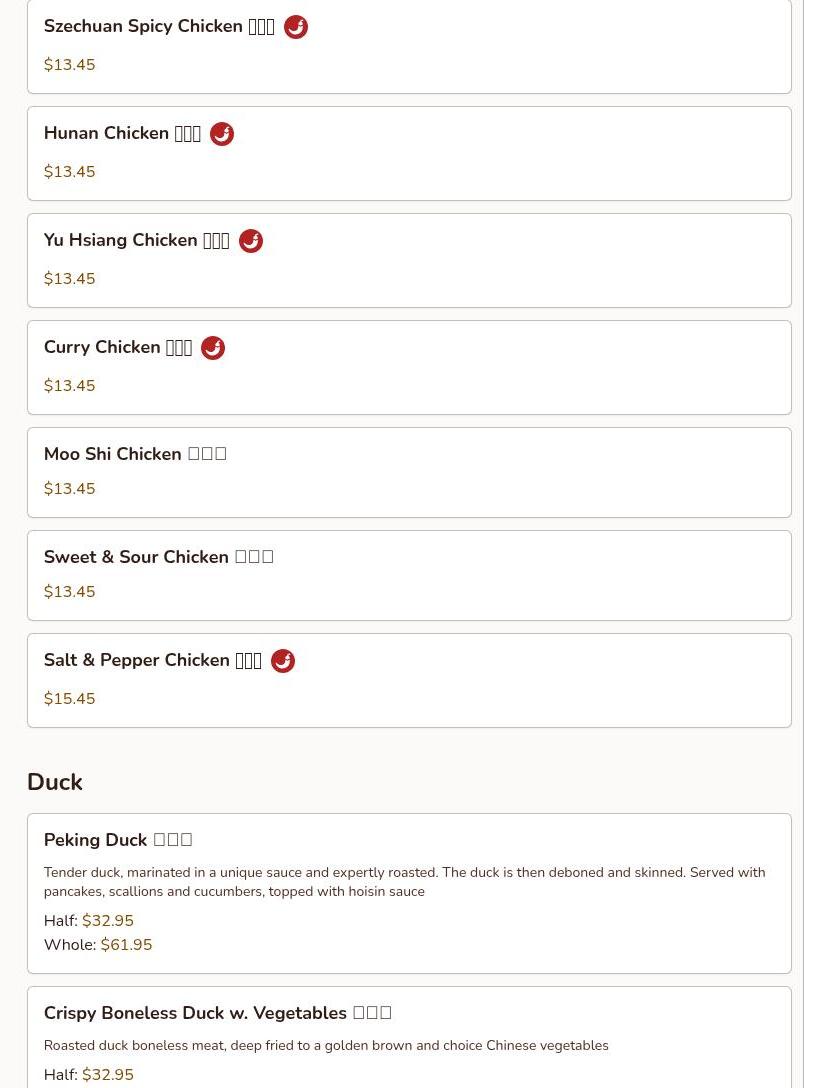The height and width of the screenshot is (1088, 824).
Task: Click the Duck section heading
Action: (55, 782)
